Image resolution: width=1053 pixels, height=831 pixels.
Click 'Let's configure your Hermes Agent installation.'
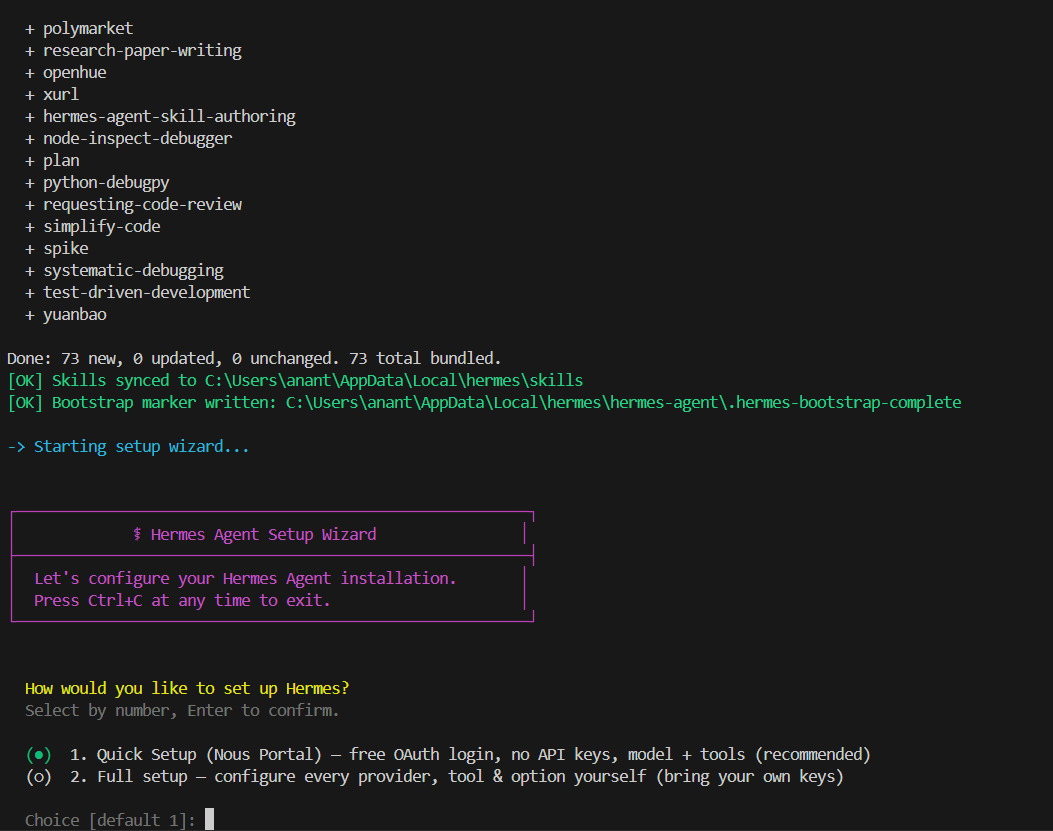tap(245, 578)
